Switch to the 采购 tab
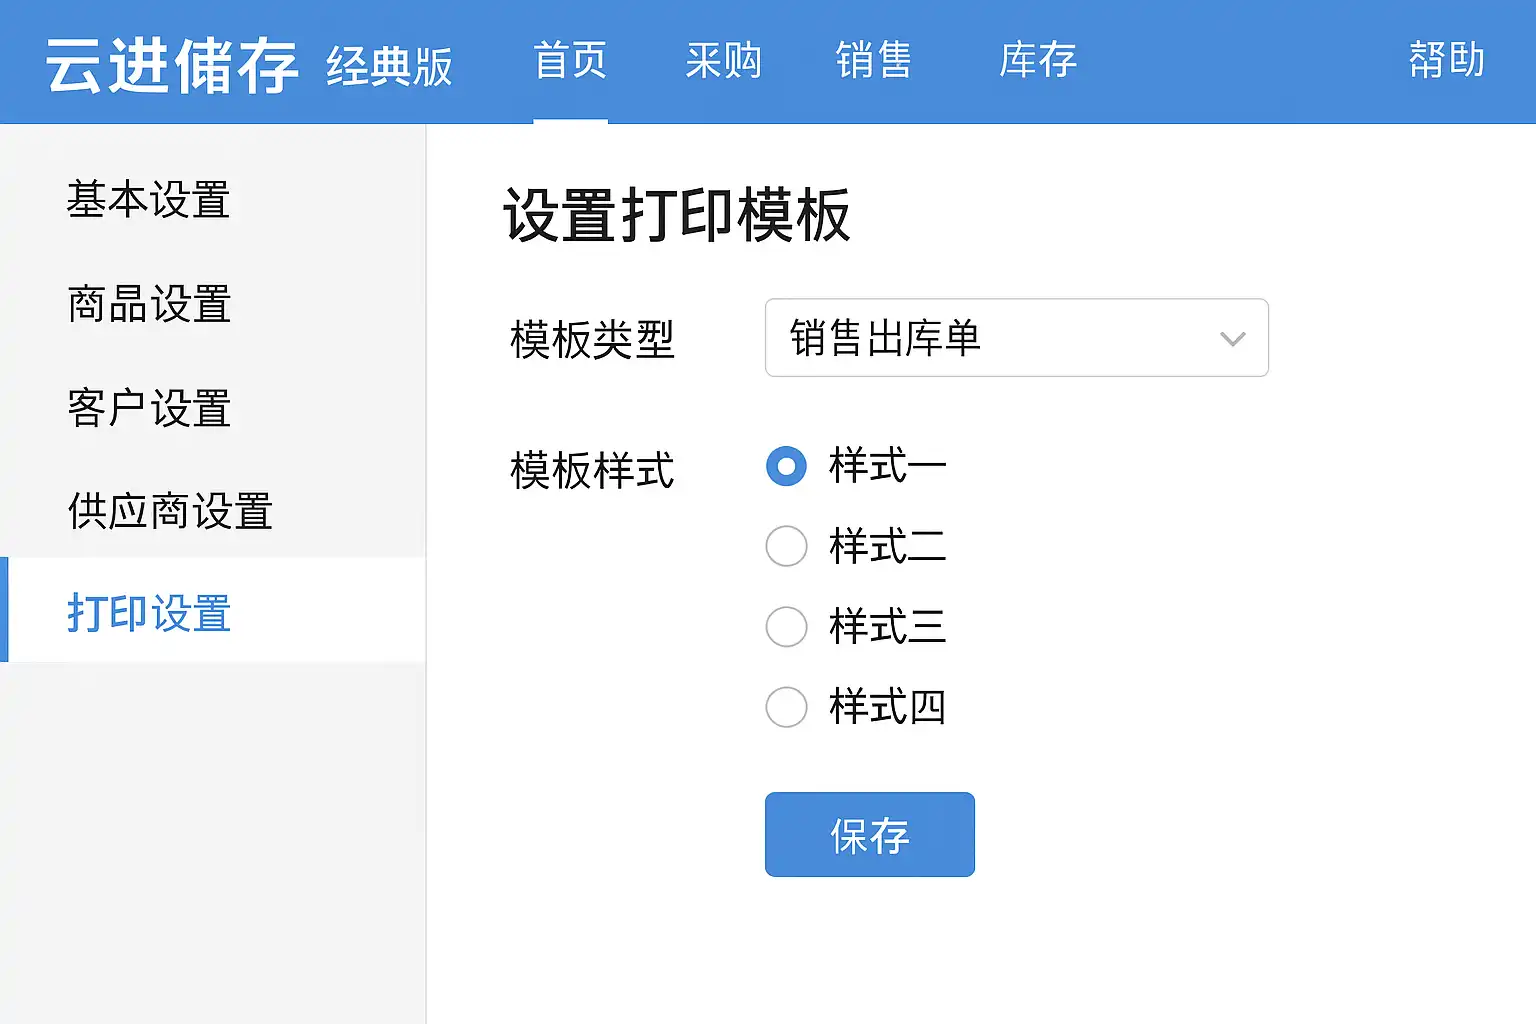The image size is (1536, 1024). (723, 61)
